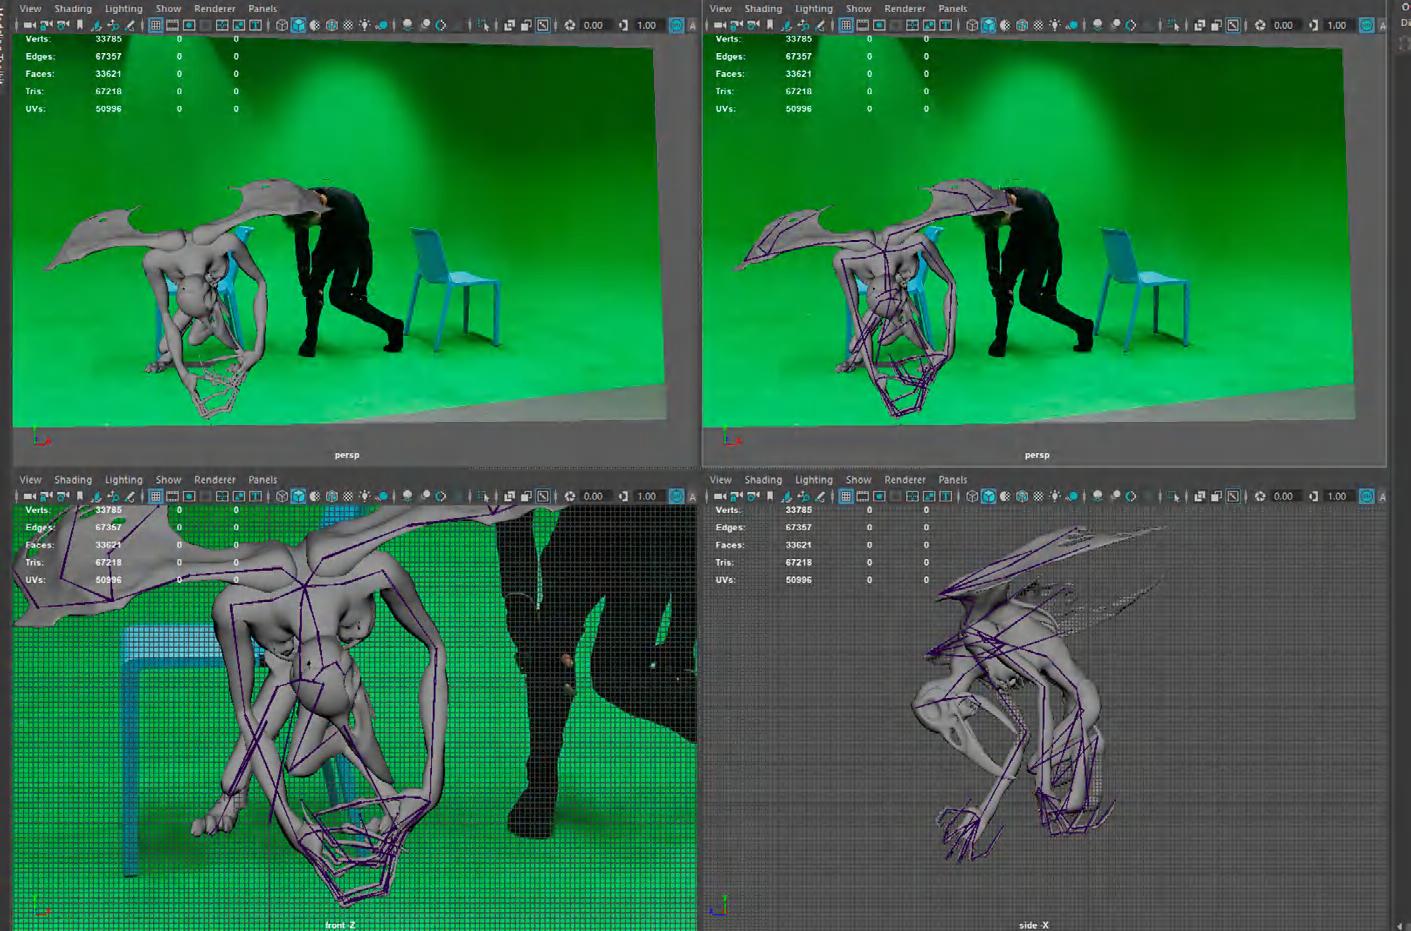Image resolution: width=1411 pixels, height=931 pixels.
Task: Click Tris count 67218 in side -X panel
Action: [799, 563]
